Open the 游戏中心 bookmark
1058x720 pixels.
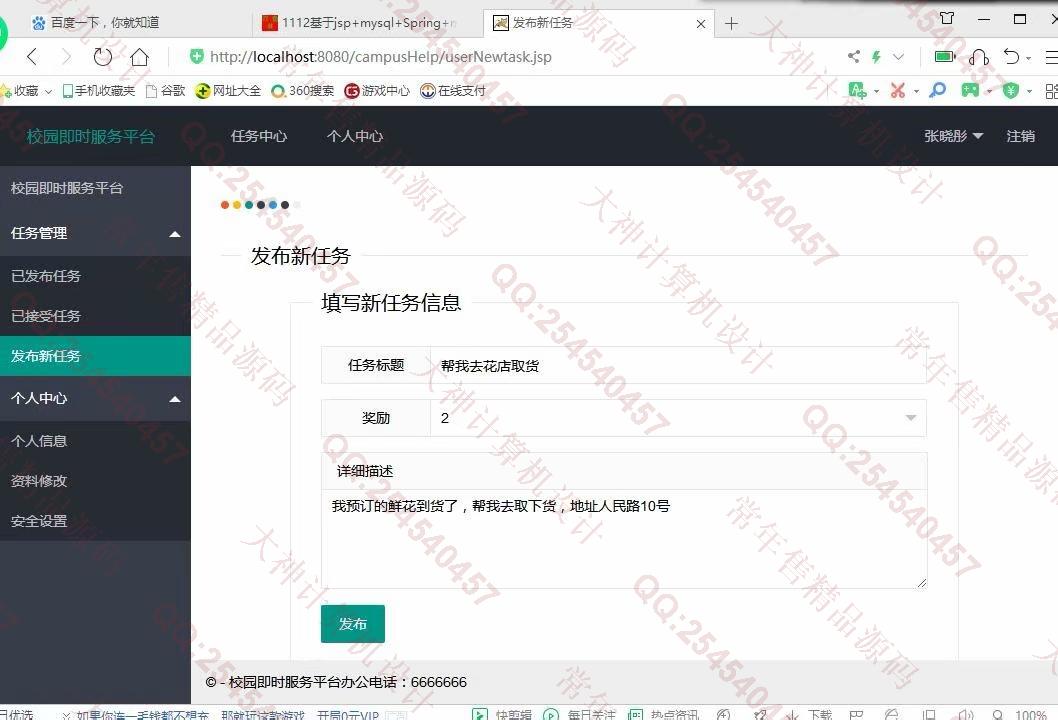pyautogui.click(x=377, y=90)
